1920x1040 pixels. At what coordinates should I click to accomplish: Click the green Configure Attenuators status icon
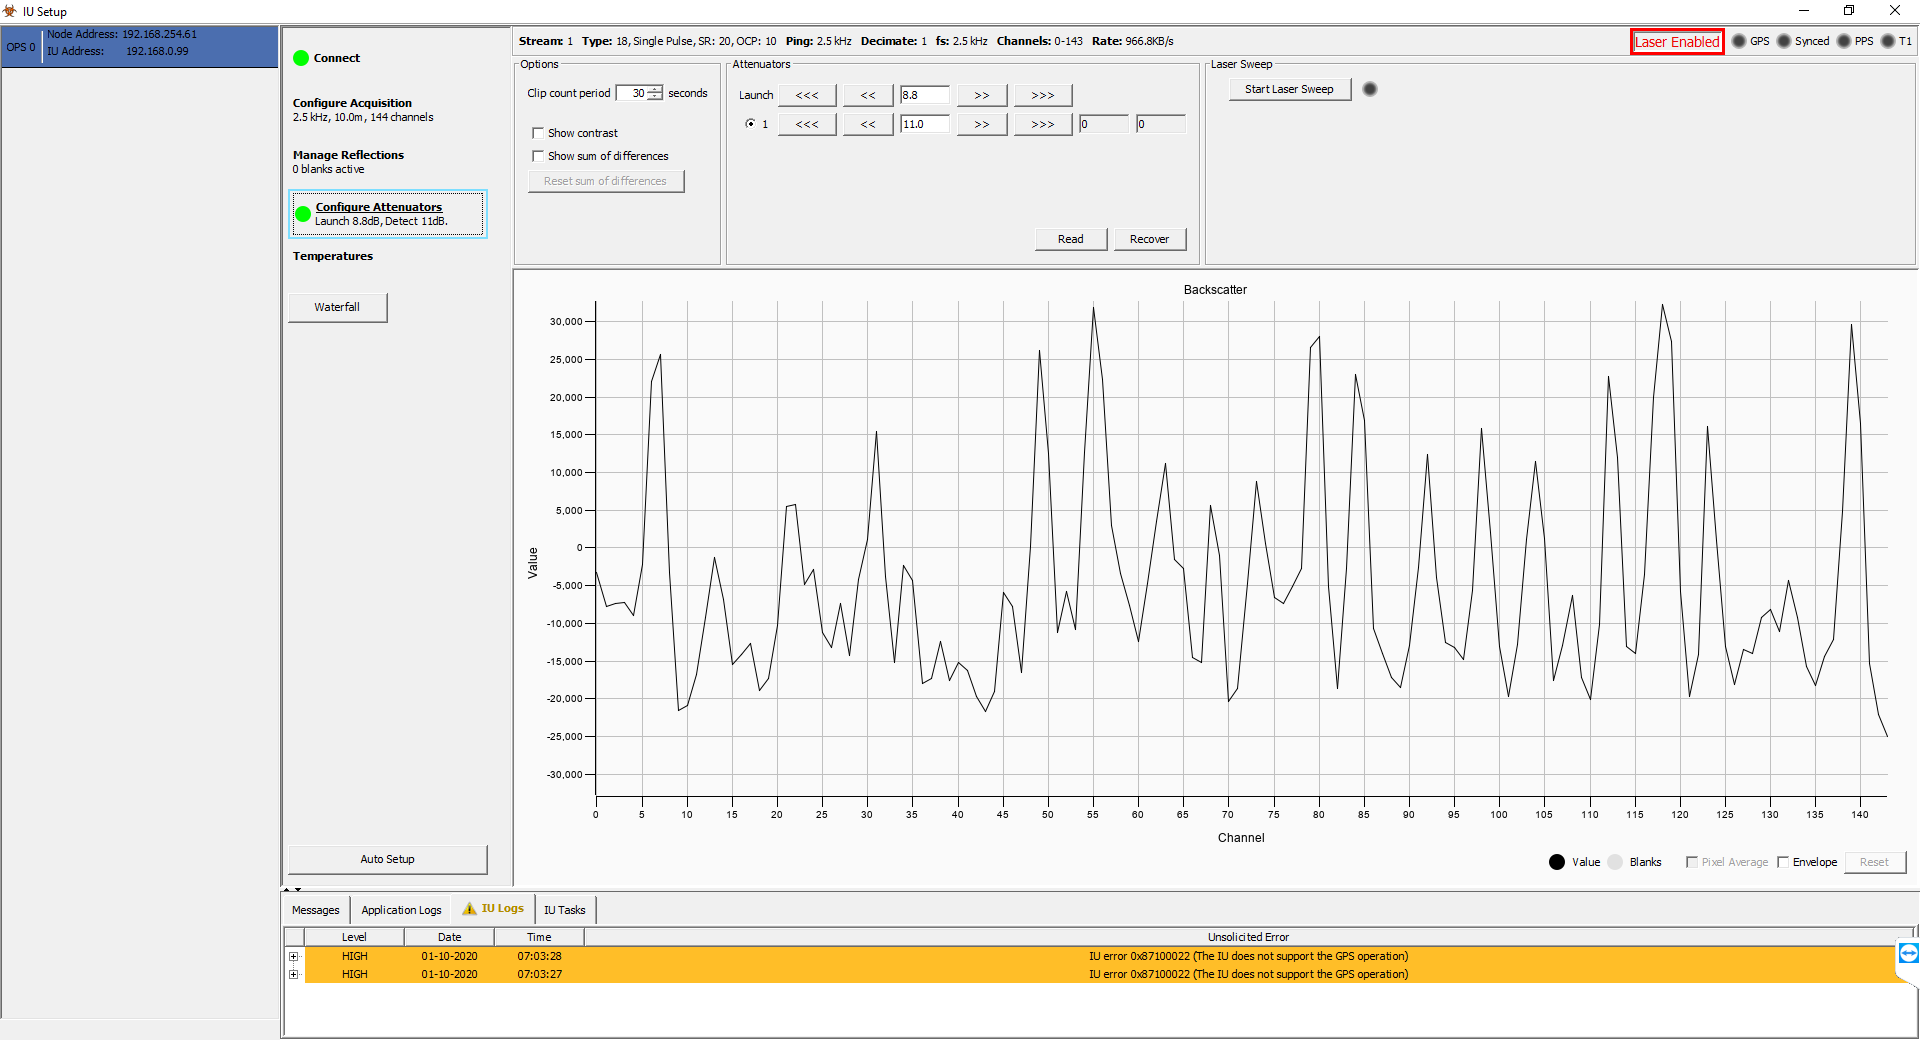[303, 213]
